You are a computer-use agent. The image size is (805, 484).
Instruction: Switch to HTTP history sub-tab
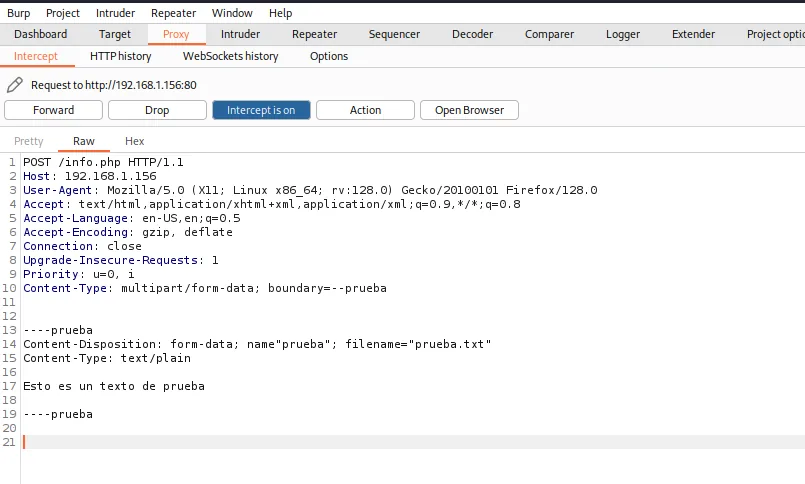pyautogui.click(x=121, y=56)
